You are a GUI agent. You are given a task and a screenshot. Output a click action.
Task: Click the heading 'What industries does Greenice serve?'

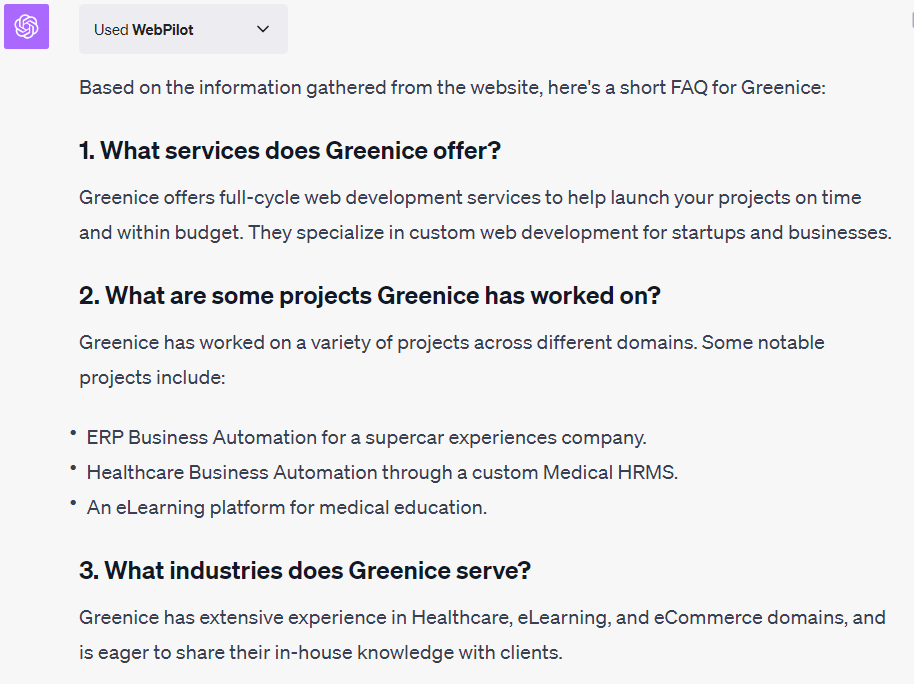(x=305, y=570)
